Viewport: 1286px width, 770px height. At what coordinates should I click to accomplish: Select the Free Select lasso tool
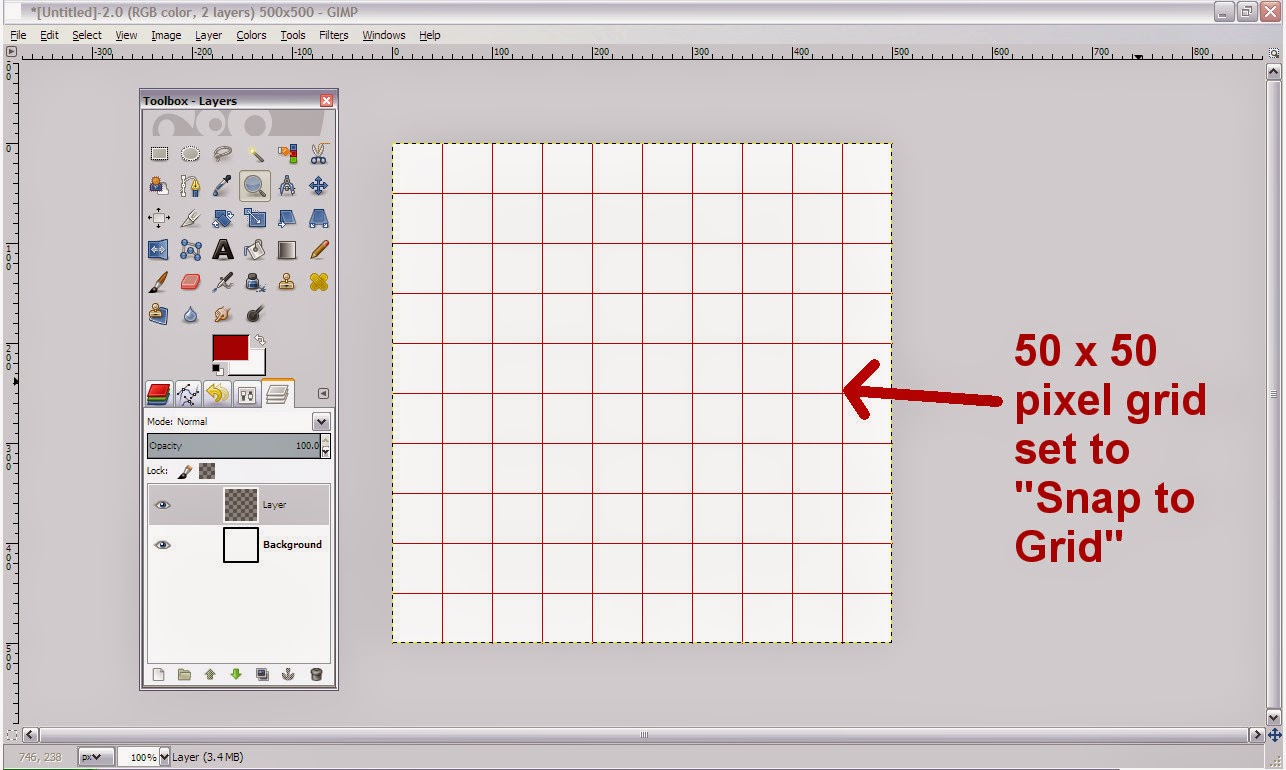222,154
